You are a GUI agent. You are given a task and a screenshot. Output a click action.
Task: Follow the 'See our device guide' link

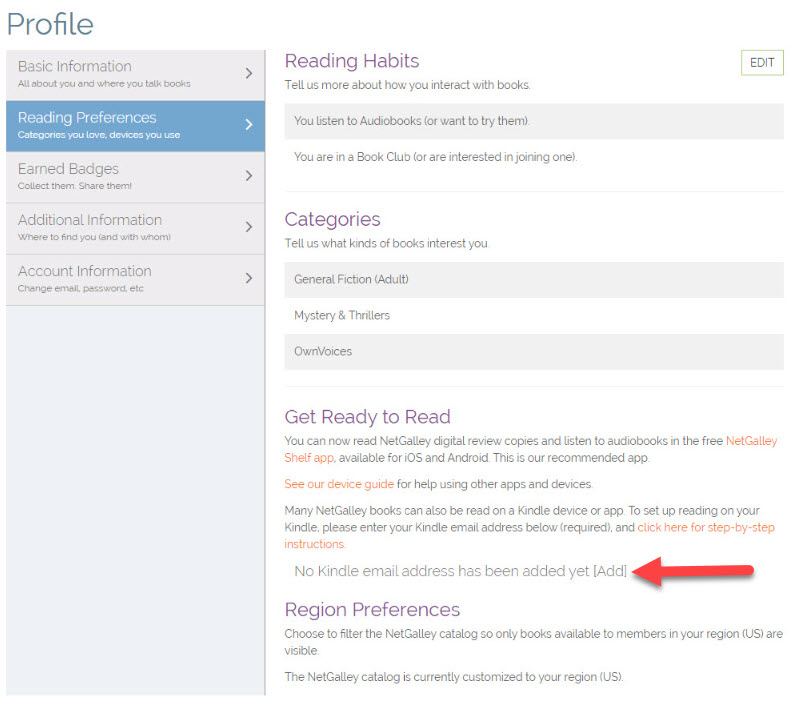(x=339, y=484)
